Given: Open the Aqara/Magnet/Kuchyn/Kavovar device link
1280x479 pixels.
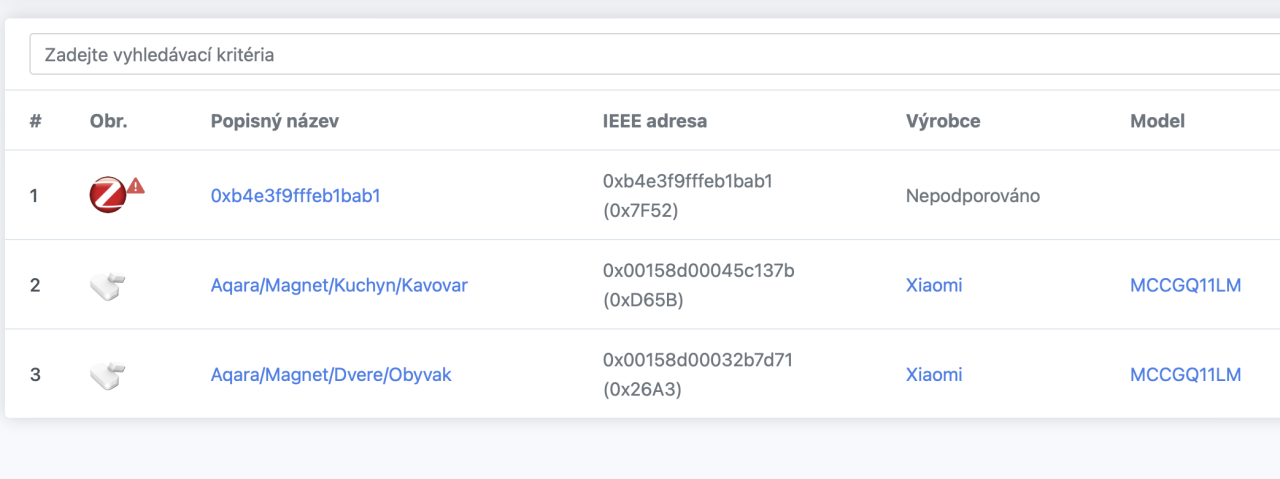Looking at the screenshot, I should (339, 285).
